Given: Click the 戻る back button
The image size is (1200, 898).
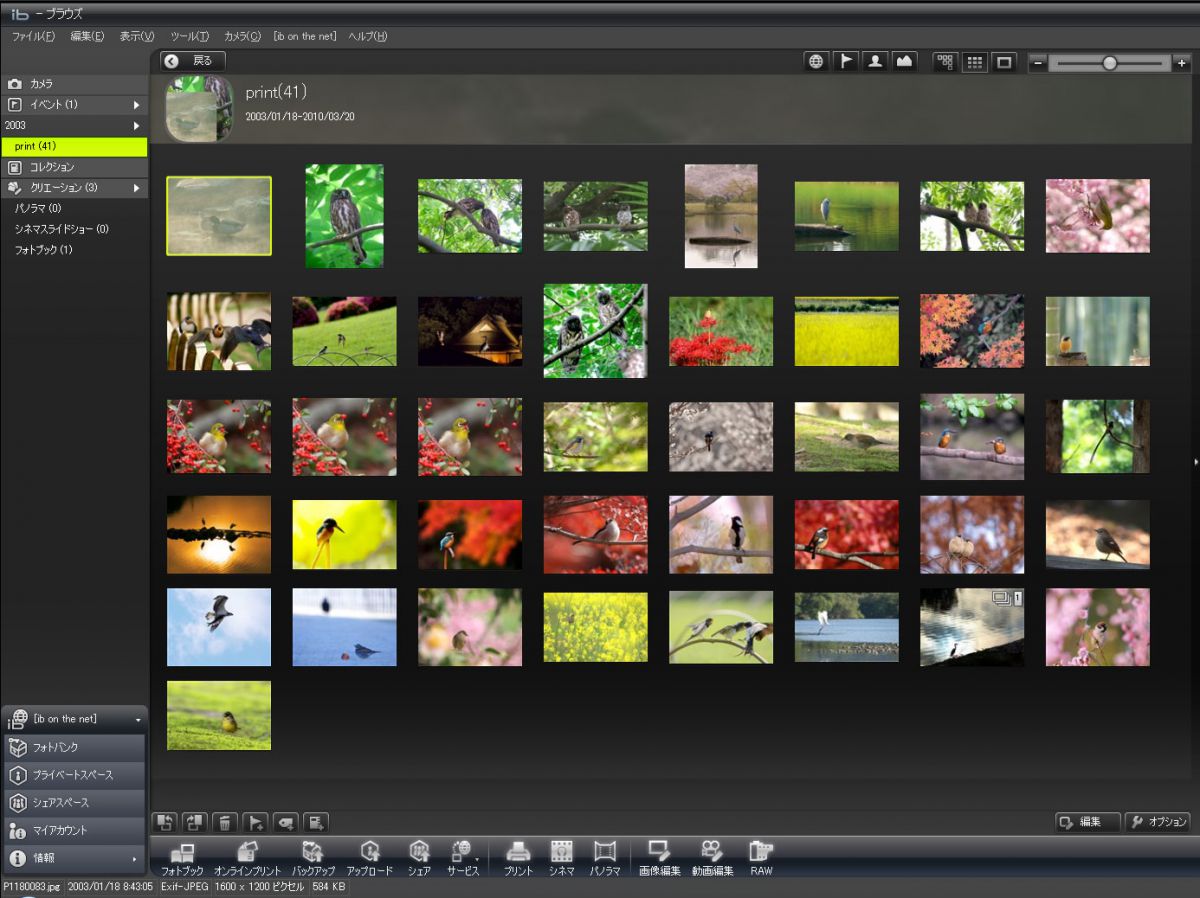Looking at the screenshot, I should (193, 61).
